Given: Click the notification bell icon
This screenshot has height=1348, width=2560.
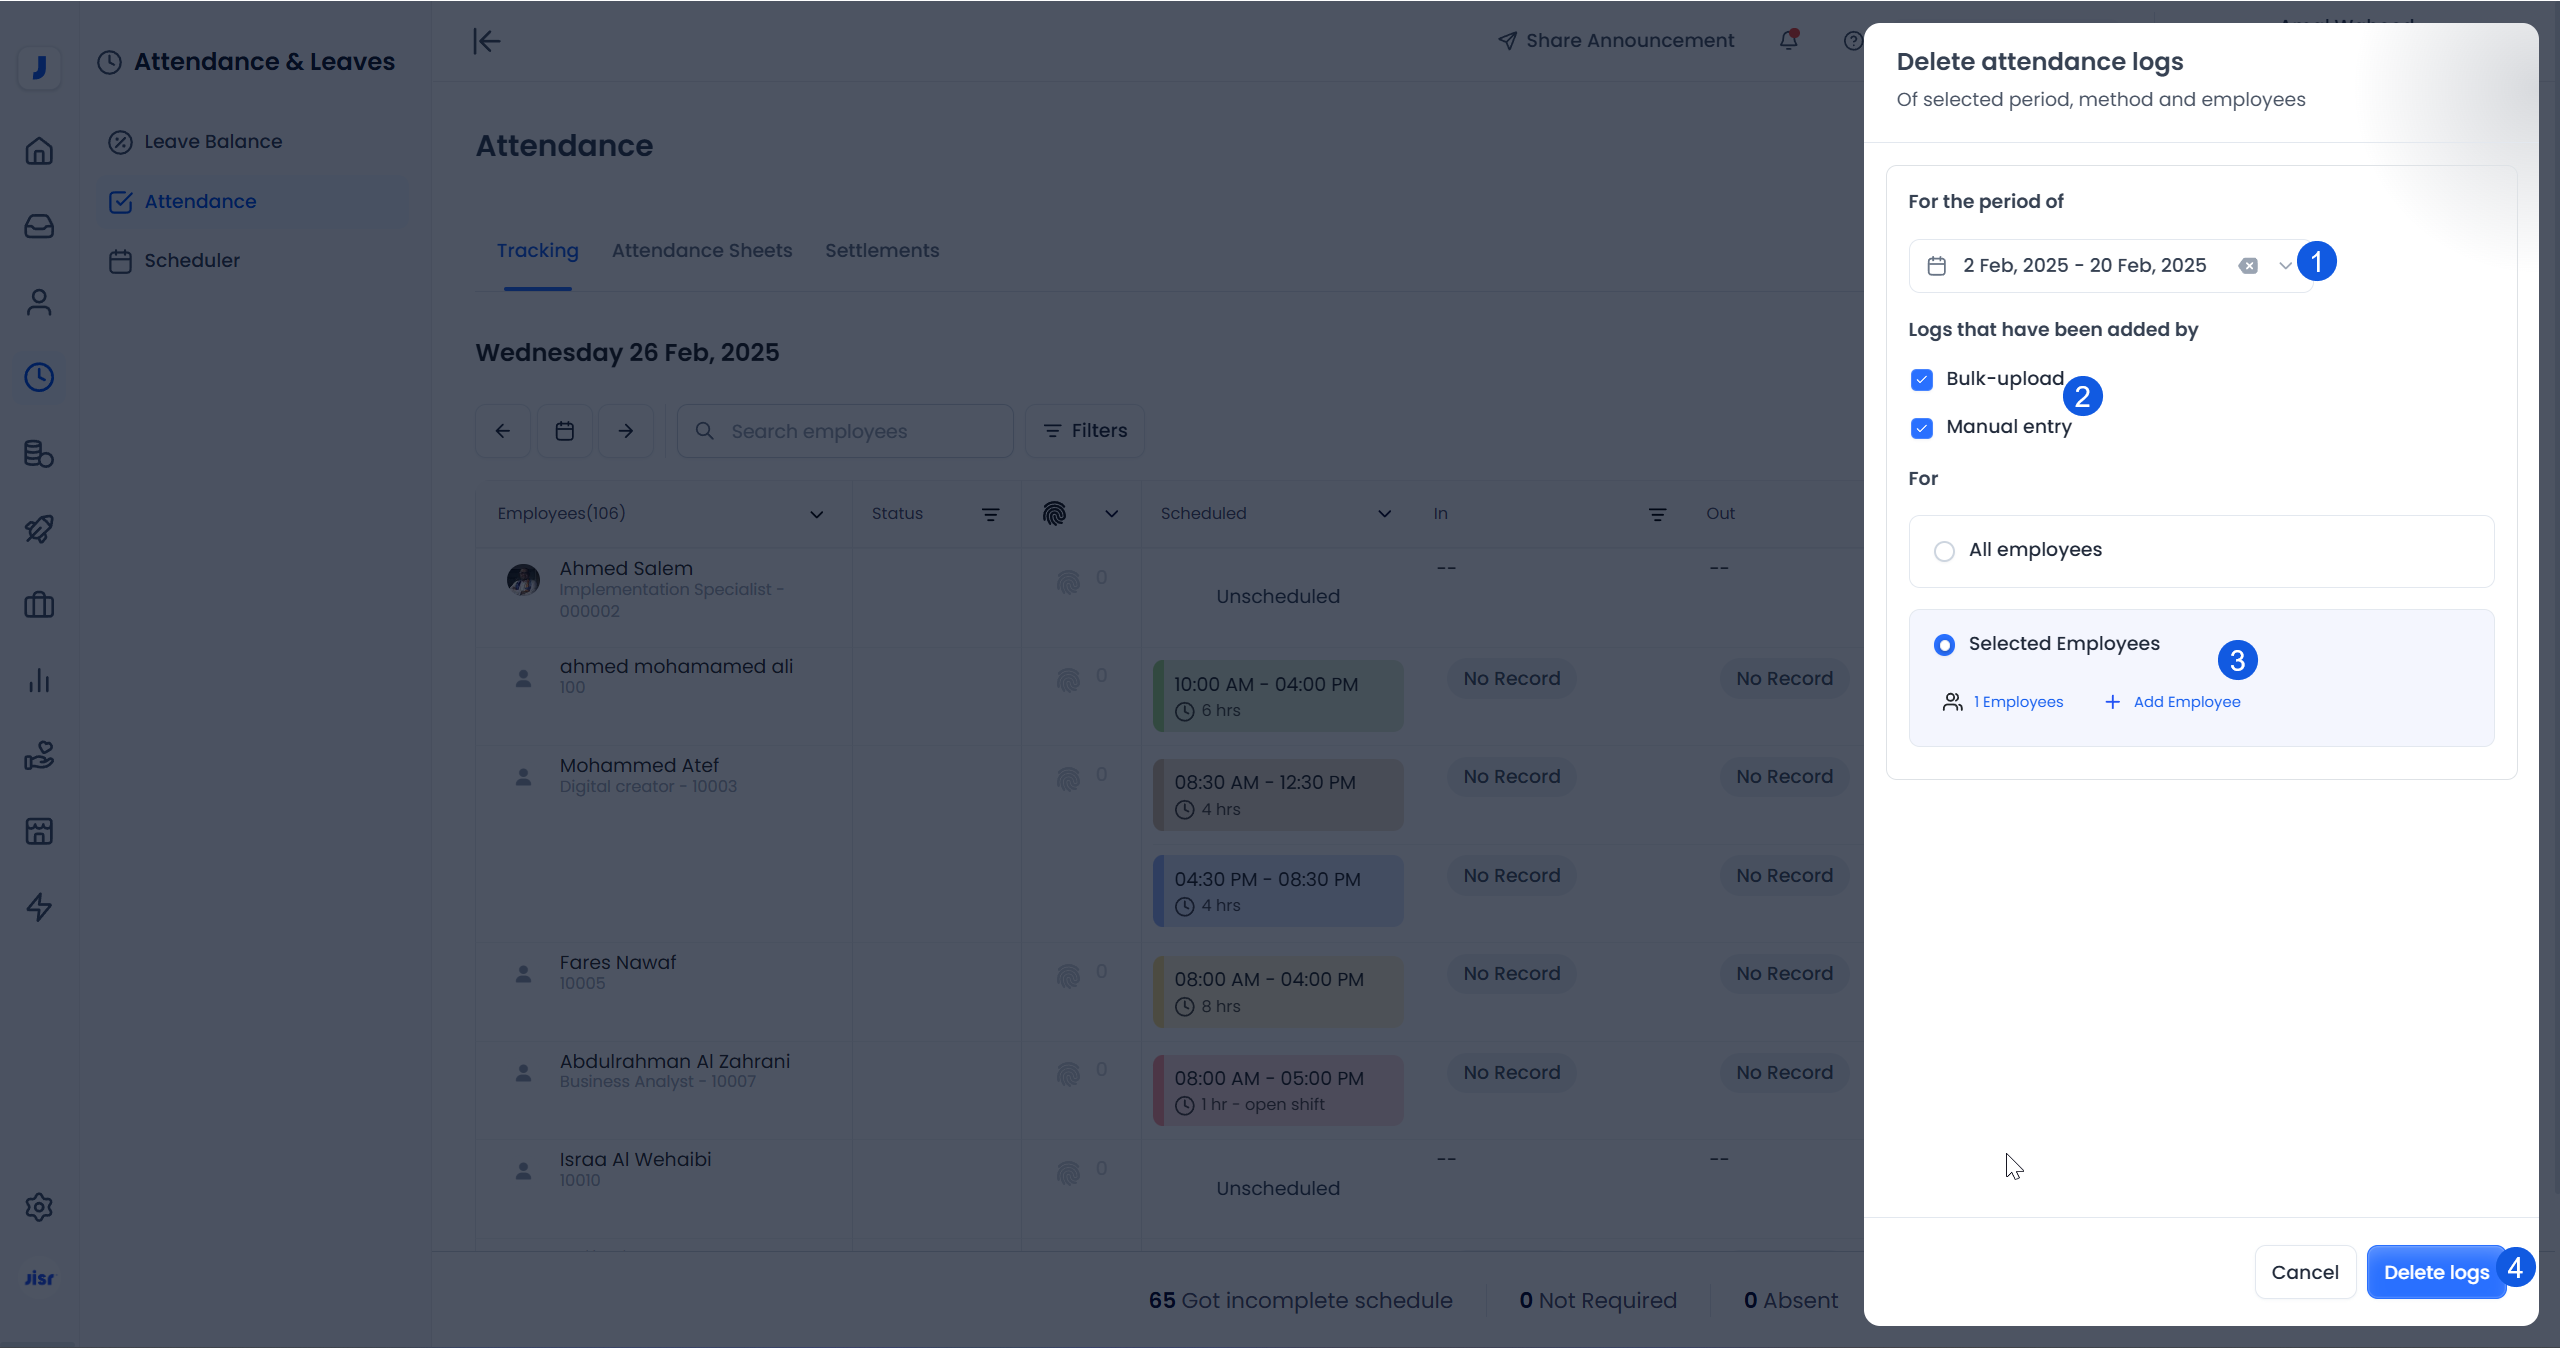Looking at the screenshot, I should tap(1789, 40).
